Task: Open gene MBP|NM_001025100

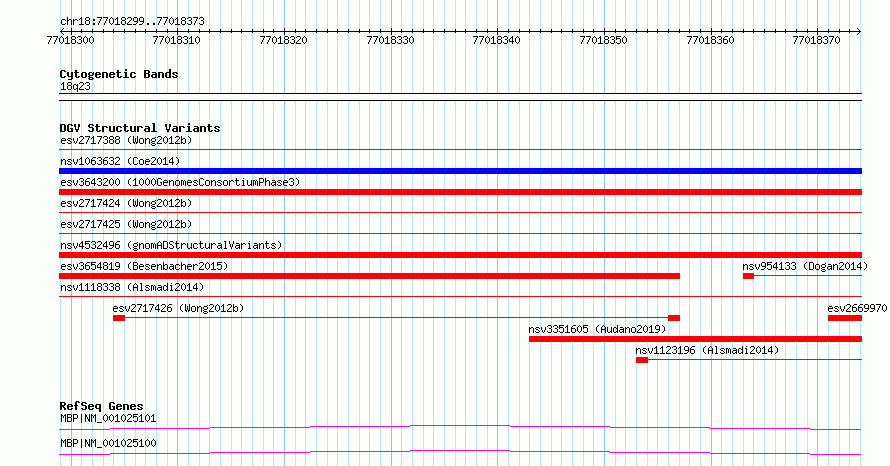Action: pyautogui.click(x=108, y=443)
